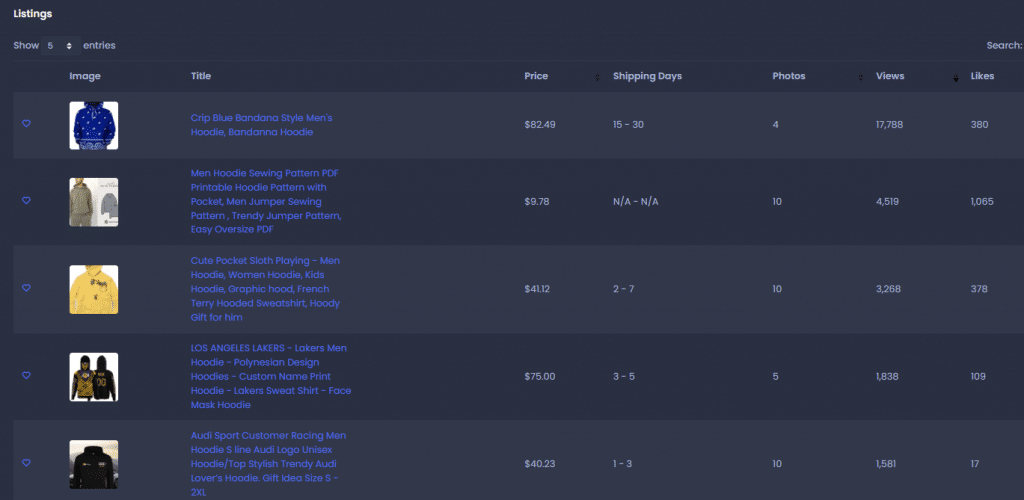Favorite the Cute Pocket Sloth hoodie listing

26,288
